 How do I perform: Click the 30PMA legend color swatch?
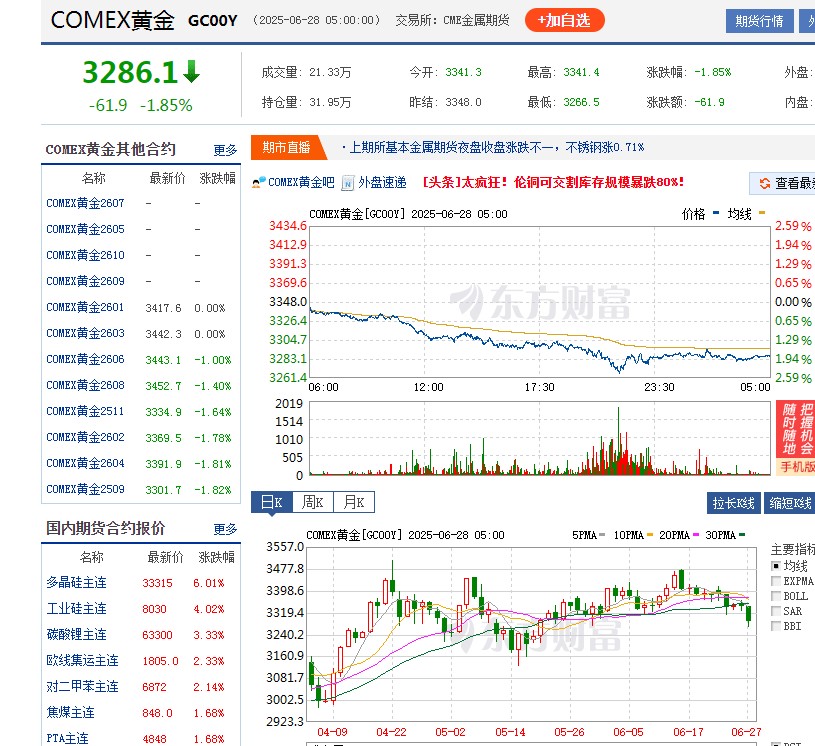(x=742, y=535)
